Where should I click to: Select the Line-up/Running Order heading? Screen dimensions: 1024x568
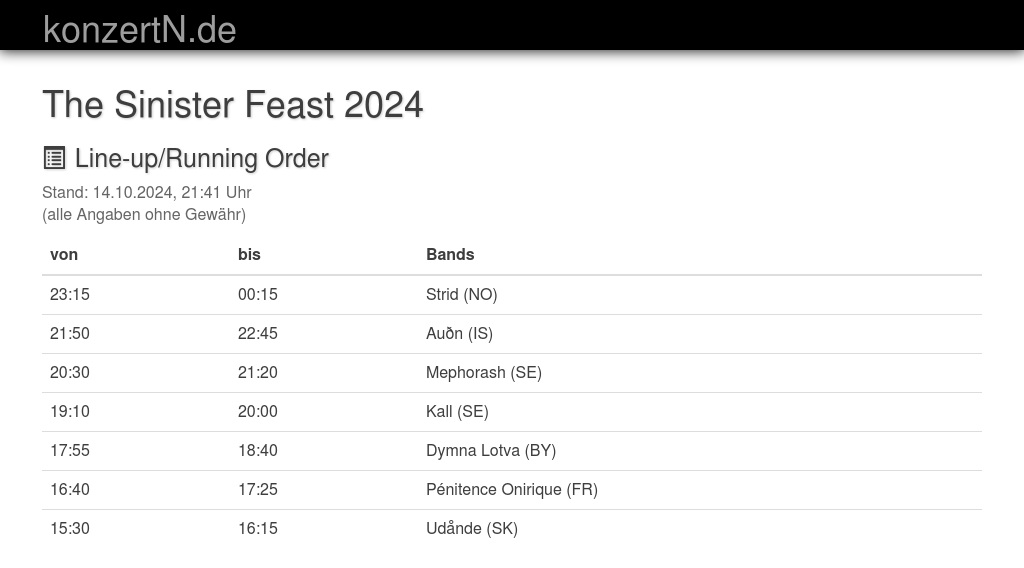pyautogui.click(x=202, y=158)
